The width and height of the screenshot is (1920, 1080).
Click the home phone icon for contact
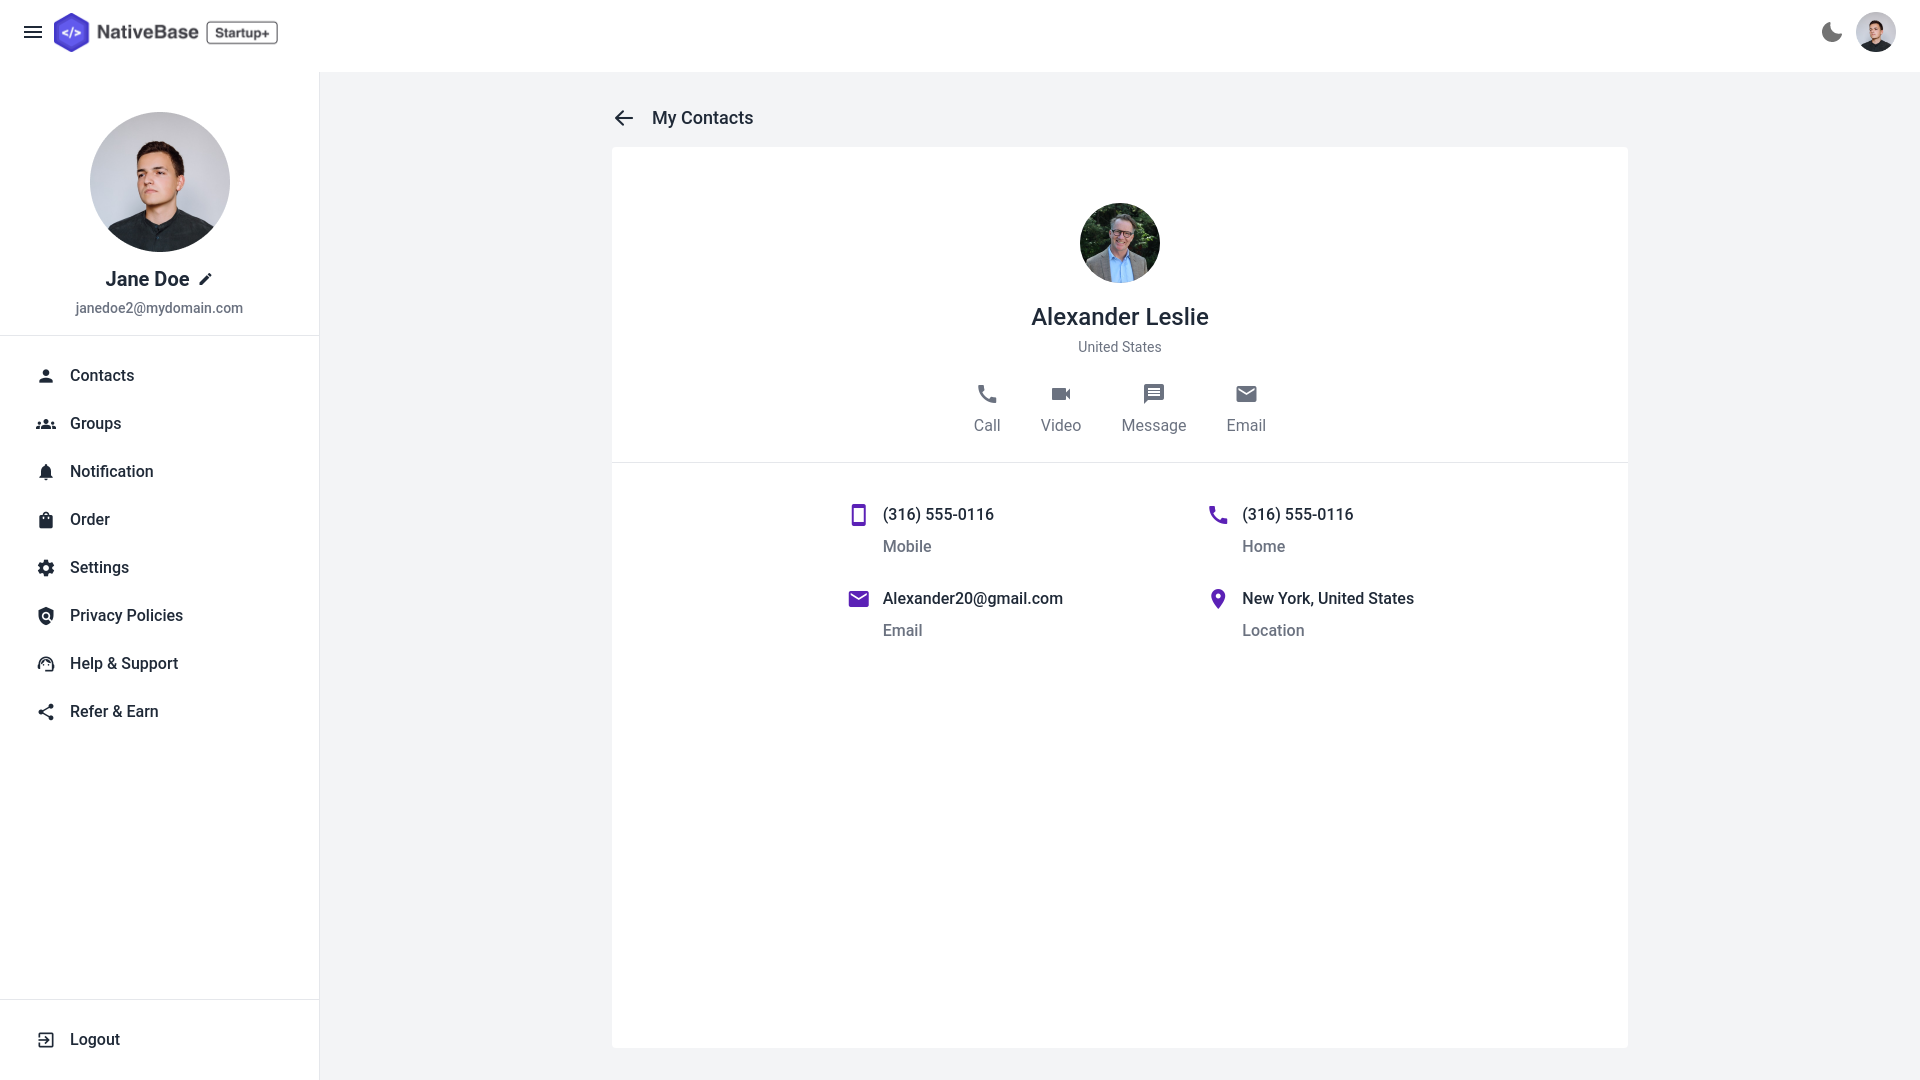click(1218, 514)
